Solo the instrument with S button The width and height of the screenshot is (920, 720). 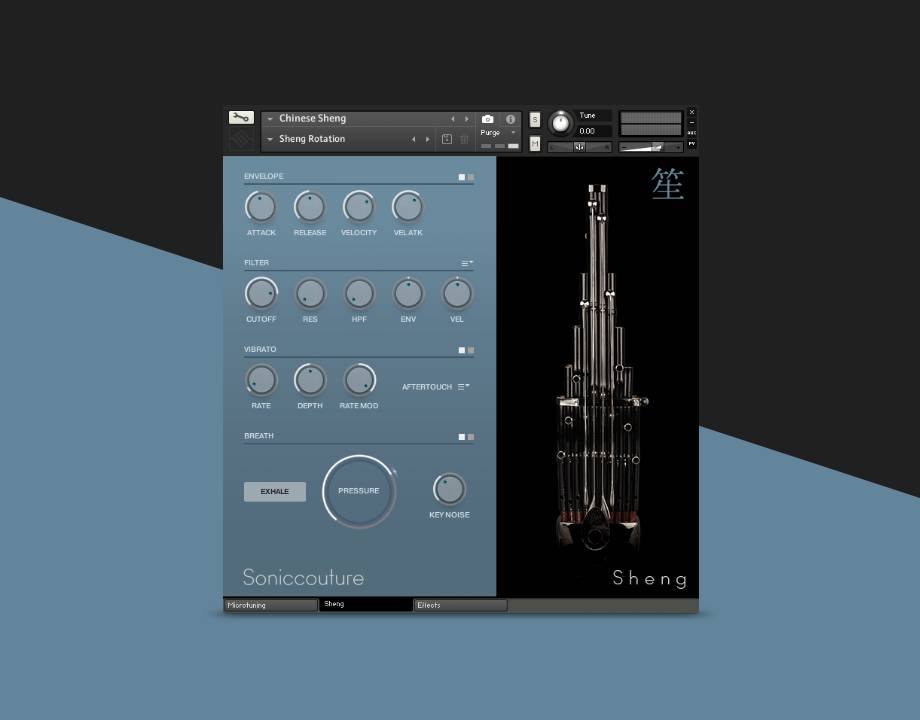click(534, 119)
